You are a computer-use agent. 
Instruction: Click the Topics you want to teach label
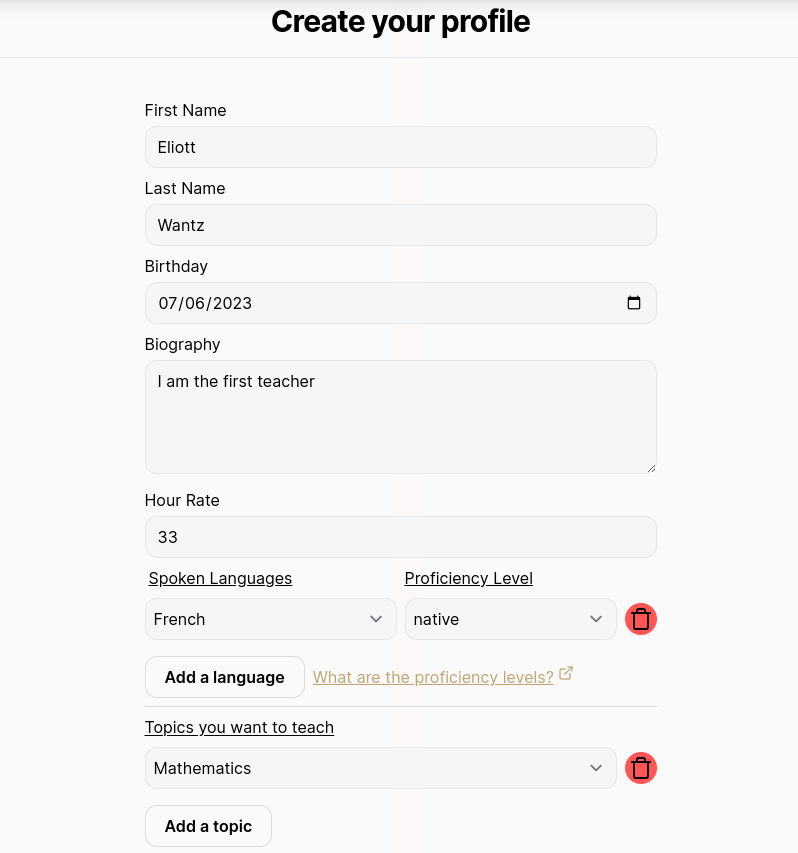tap(239, 727)
